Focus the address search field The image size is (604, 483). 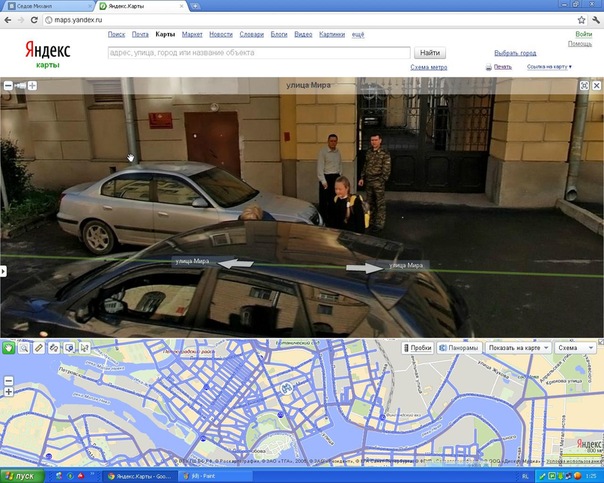(259, 53)
